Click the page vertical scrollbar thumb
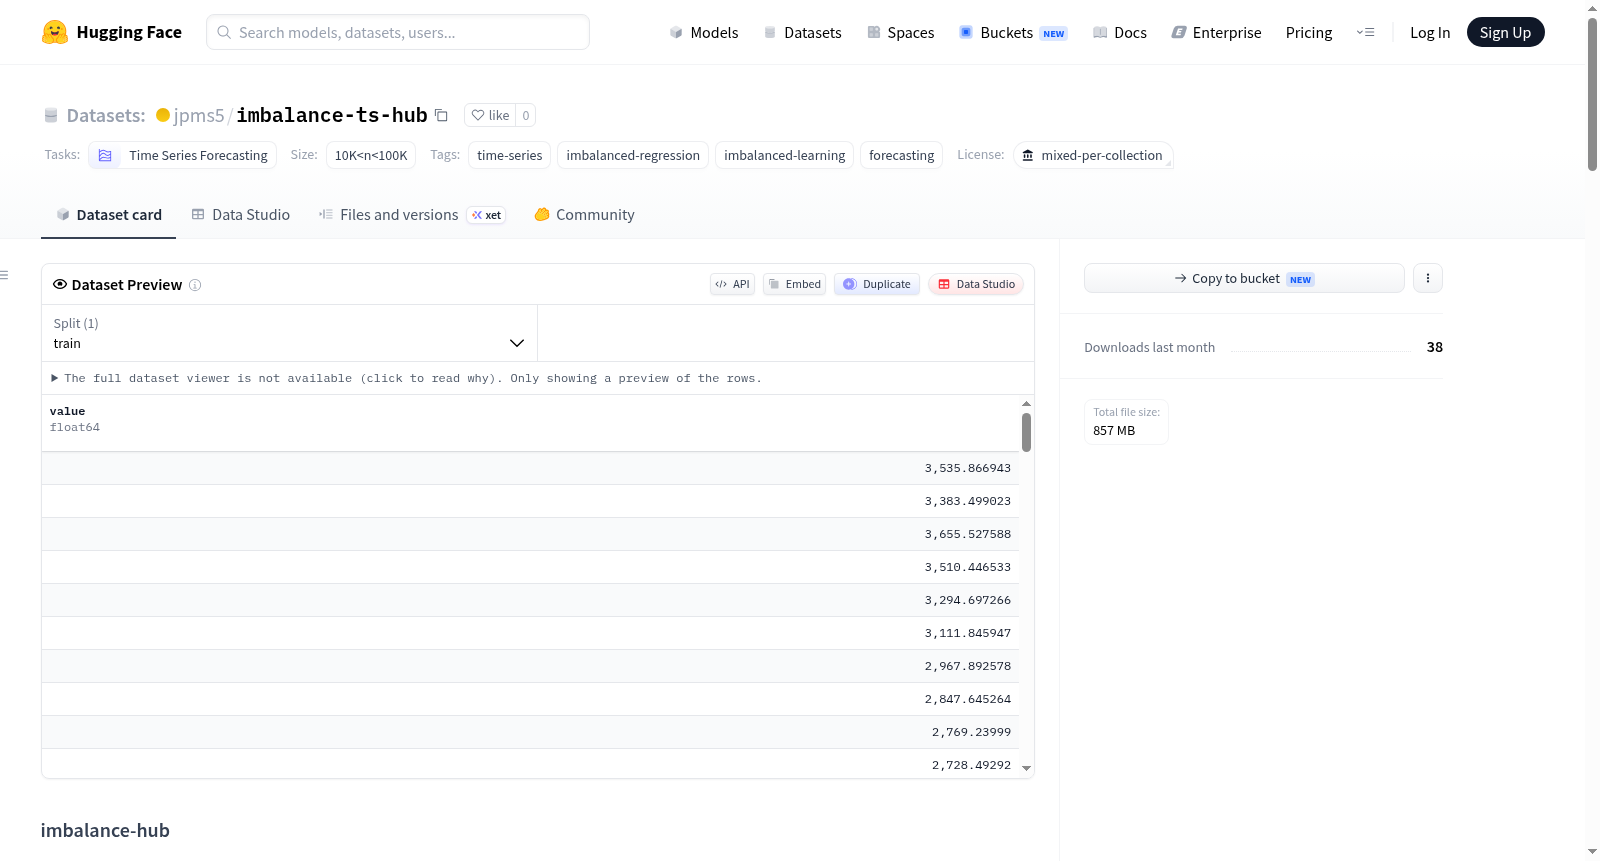 (x=1592, y=94)
